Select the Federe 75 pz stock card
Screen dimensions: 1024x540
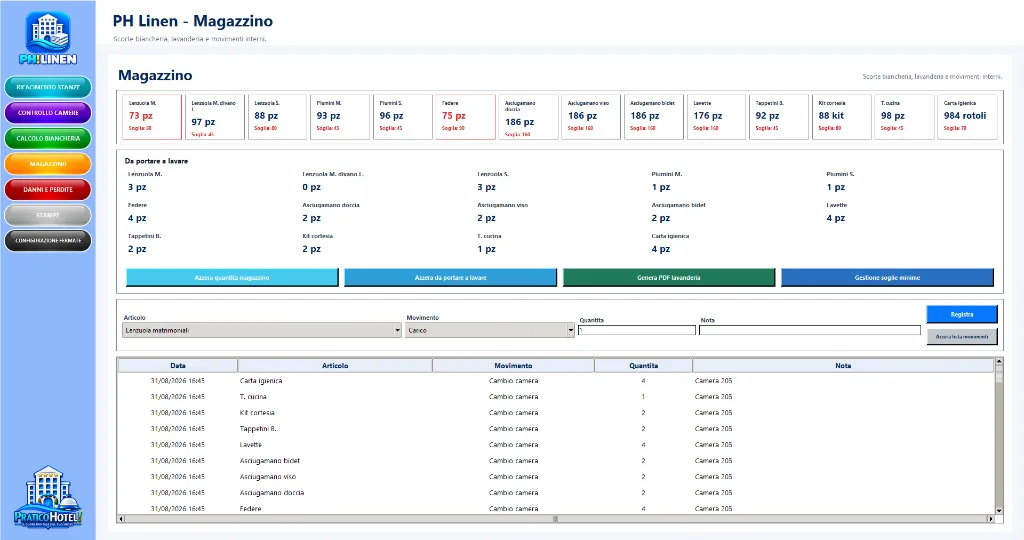[466, 117]
